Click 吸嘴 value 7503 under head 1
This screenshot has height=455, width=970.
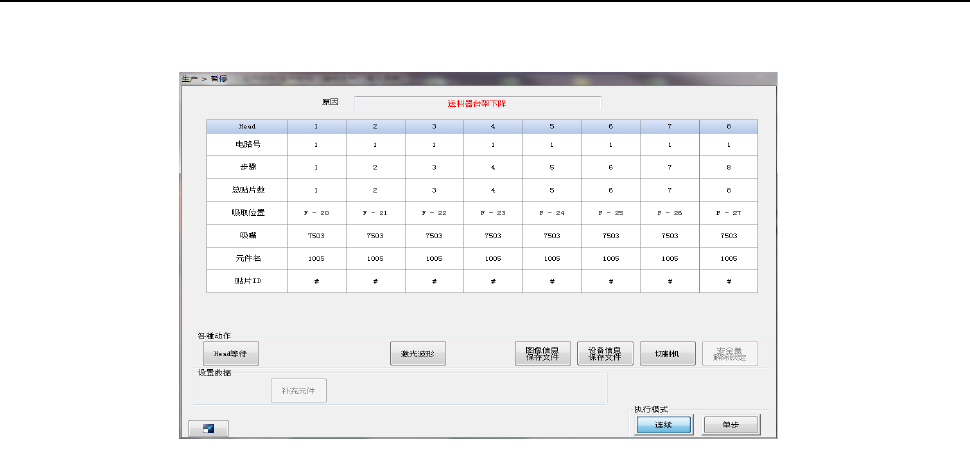point(317,236)
